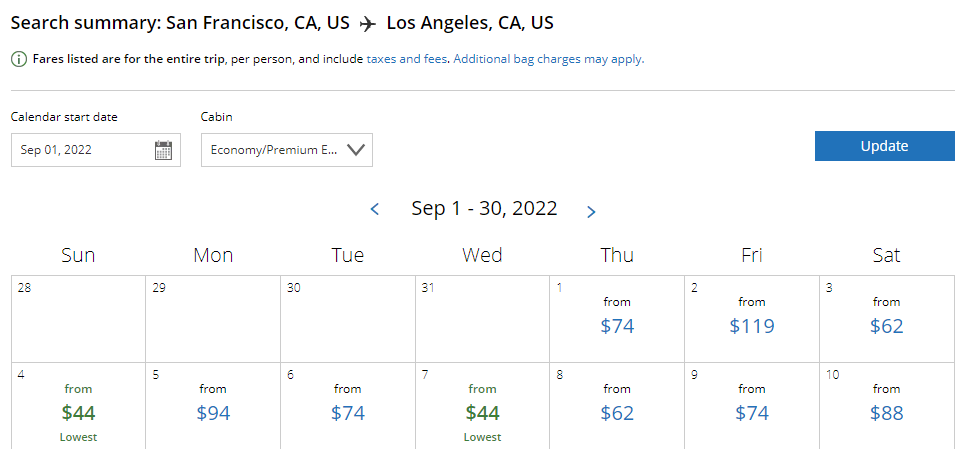Open the calendar date picker icon
Viewport: 968px width, 449px height.
(x=164, y=151)
